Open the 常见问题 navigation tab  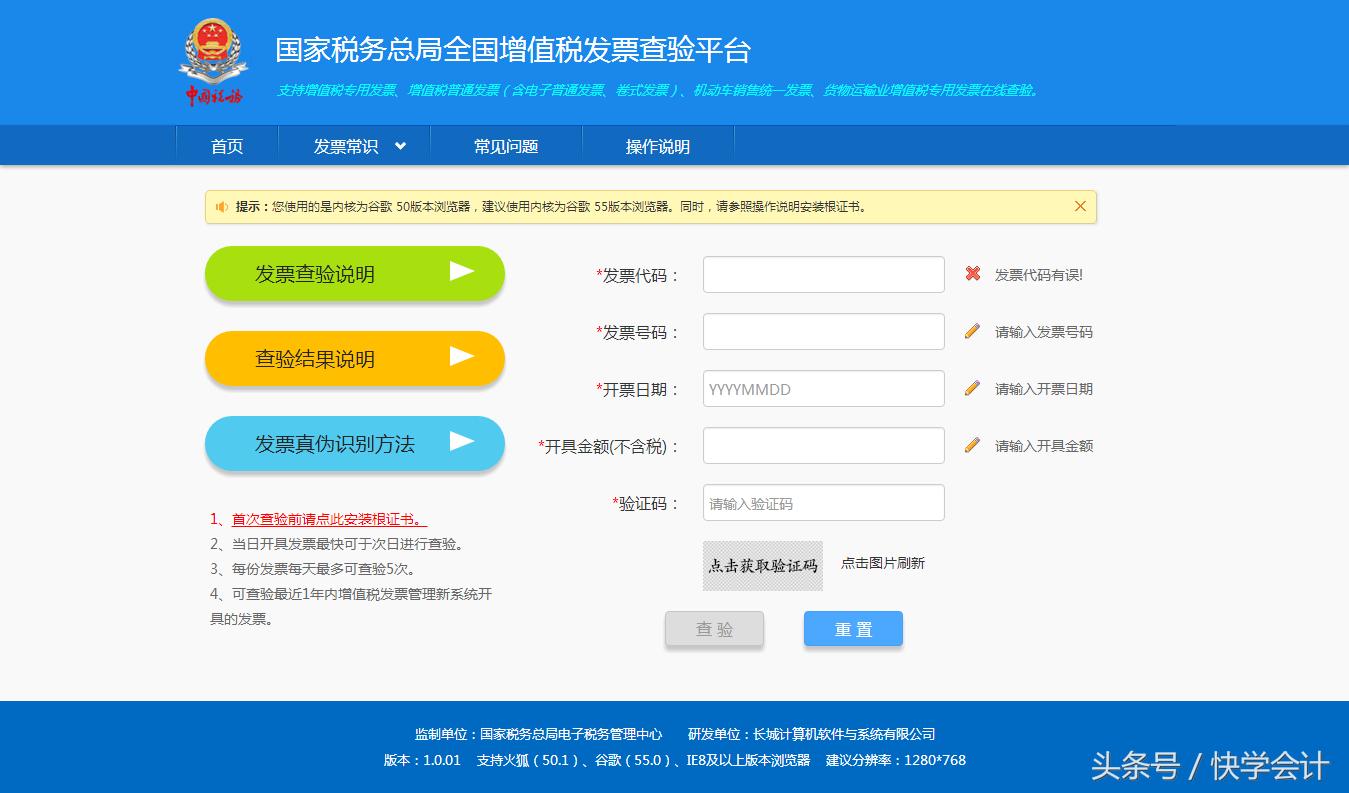point(505,145)
